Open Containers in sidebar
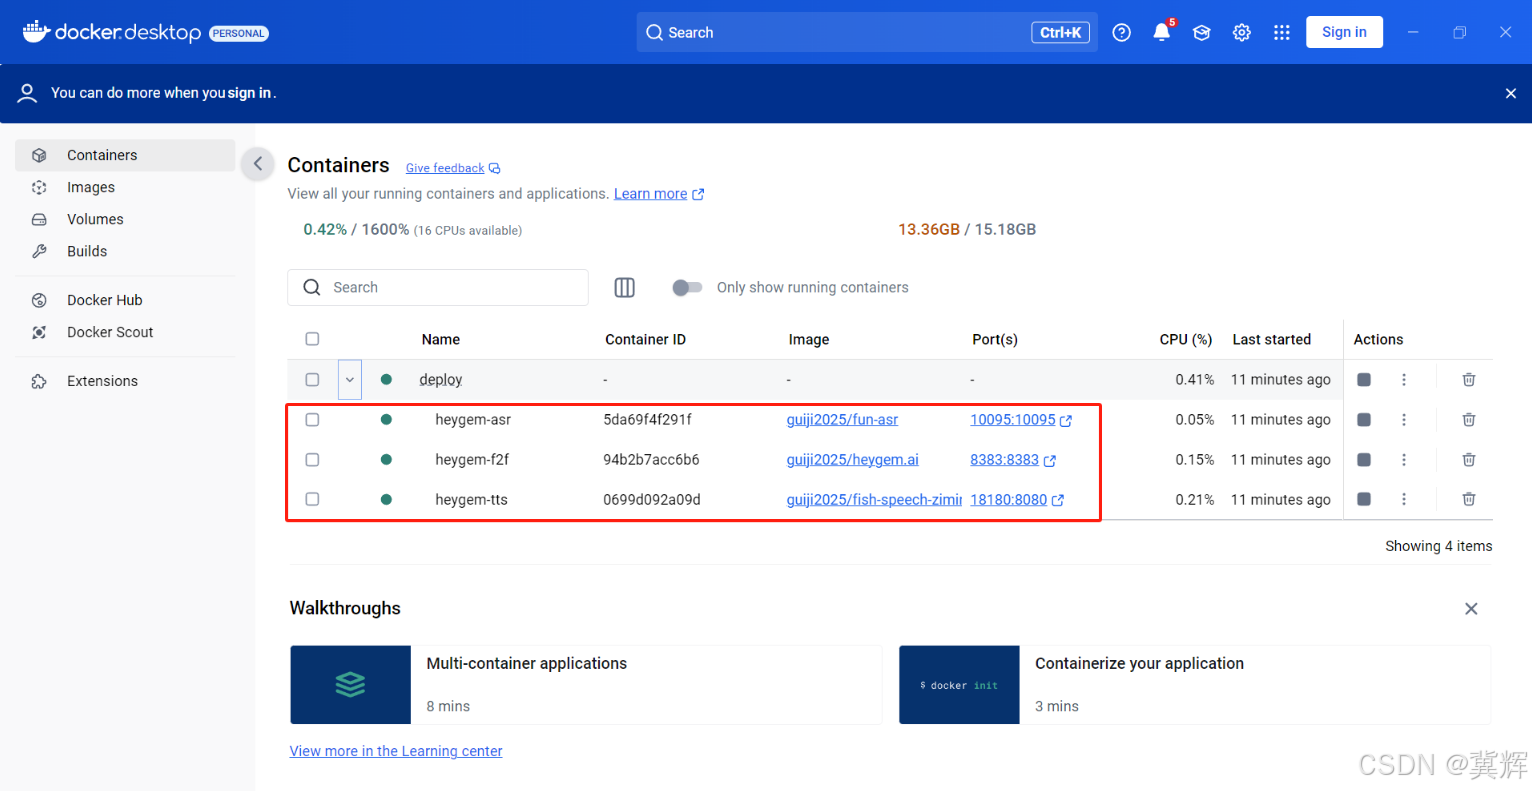1532x791 pixels. (125, 155)
